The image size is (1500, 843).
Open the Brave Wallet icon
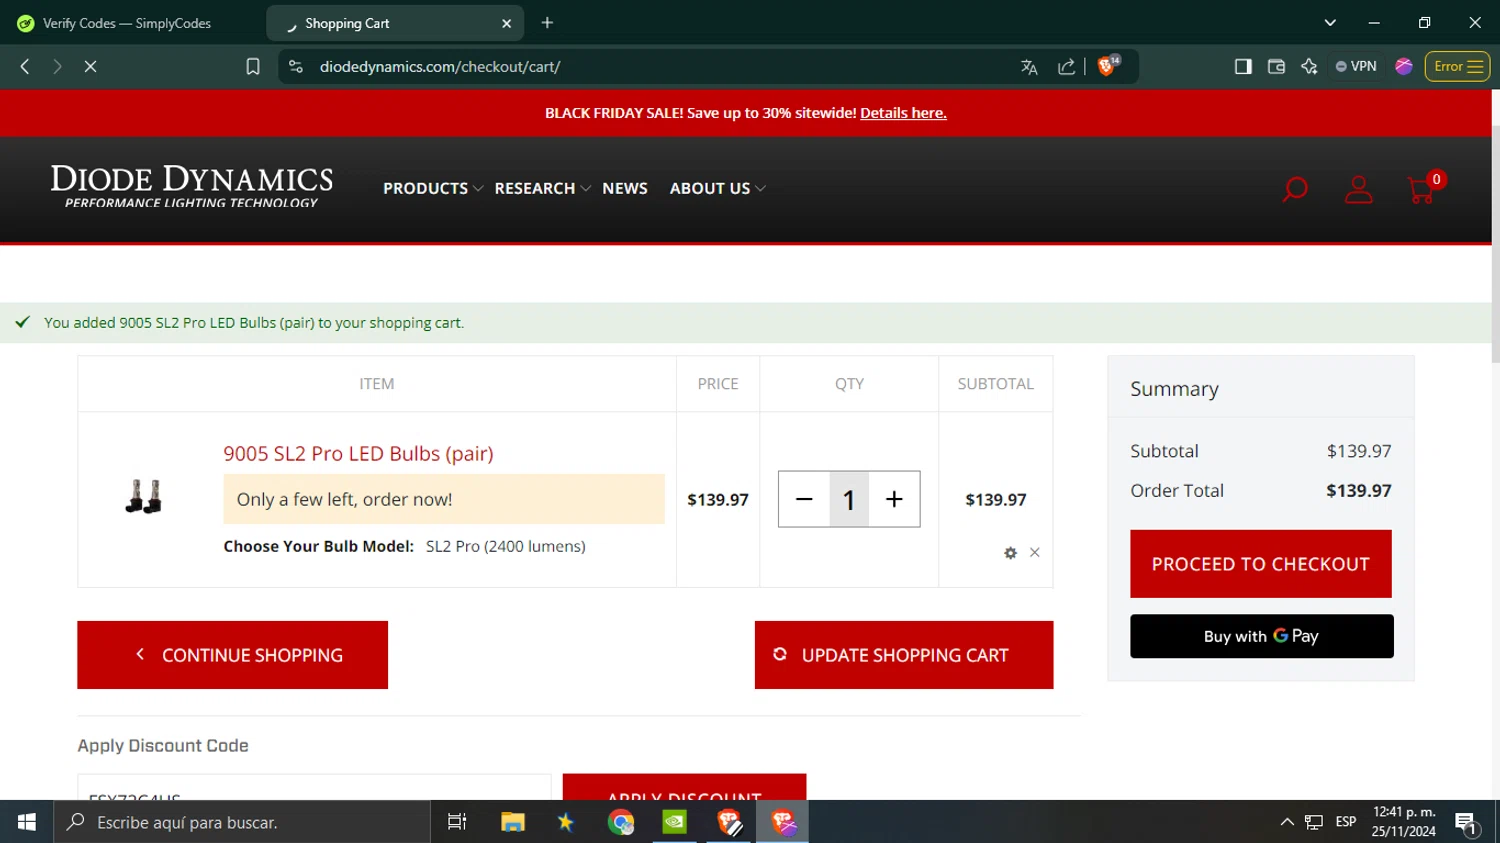(x=1276, y=67)
